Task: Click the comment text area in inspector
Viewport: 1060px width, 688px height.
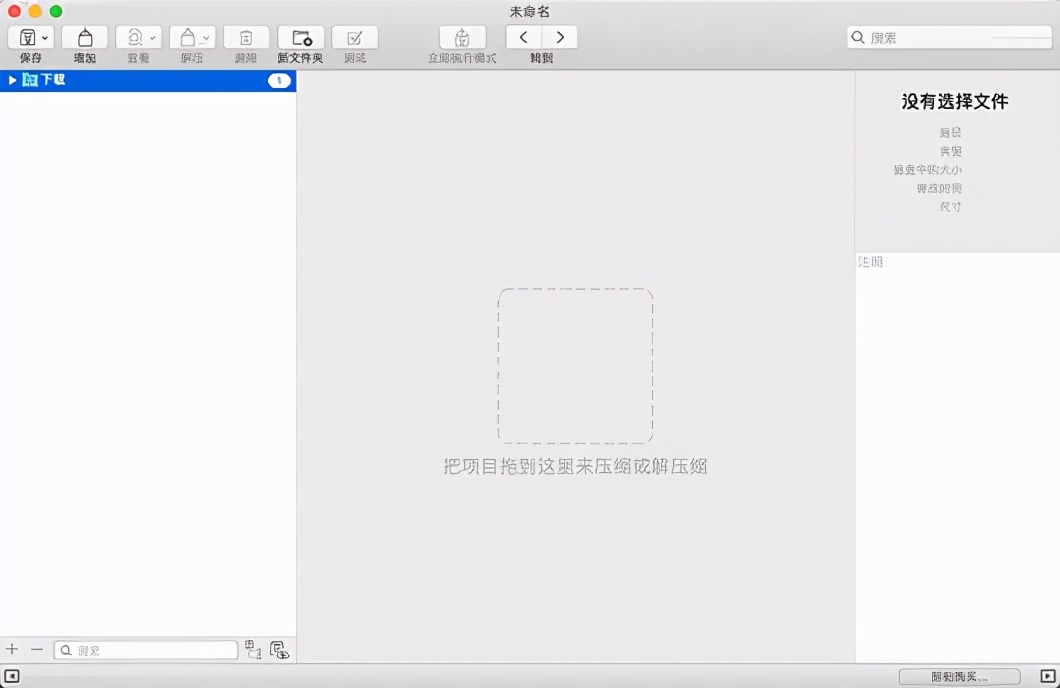Action: (x=957, y=458)
